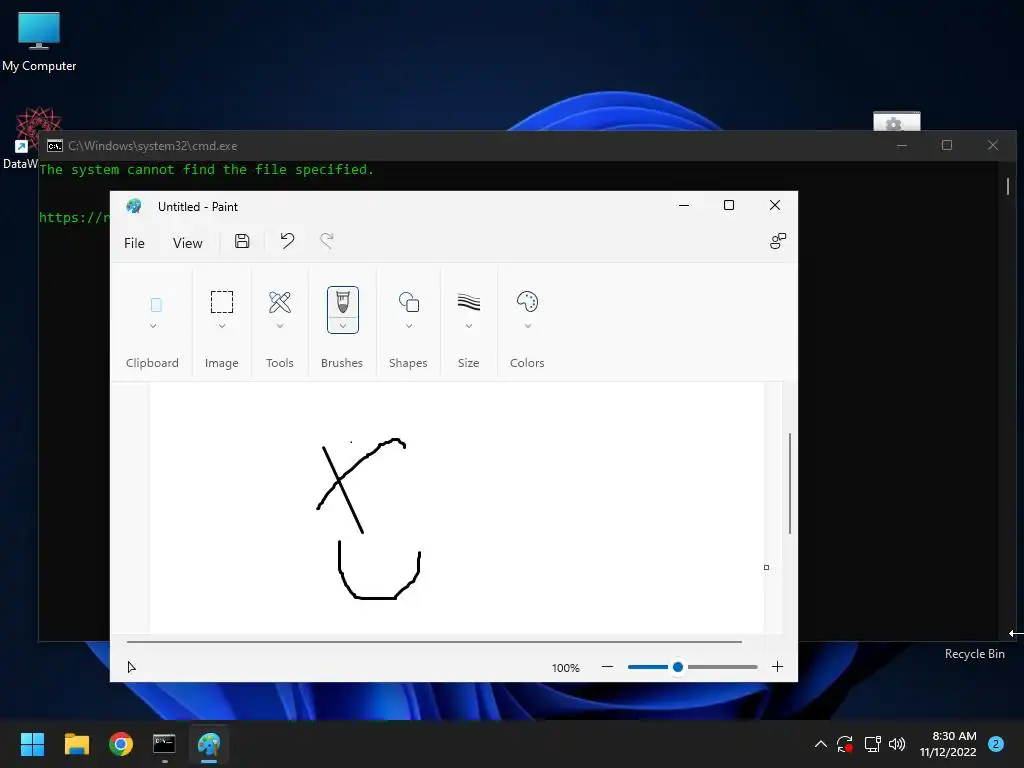Maximize the cmd.exe window
1024x768 pixels.
click(x=947, y=145)
